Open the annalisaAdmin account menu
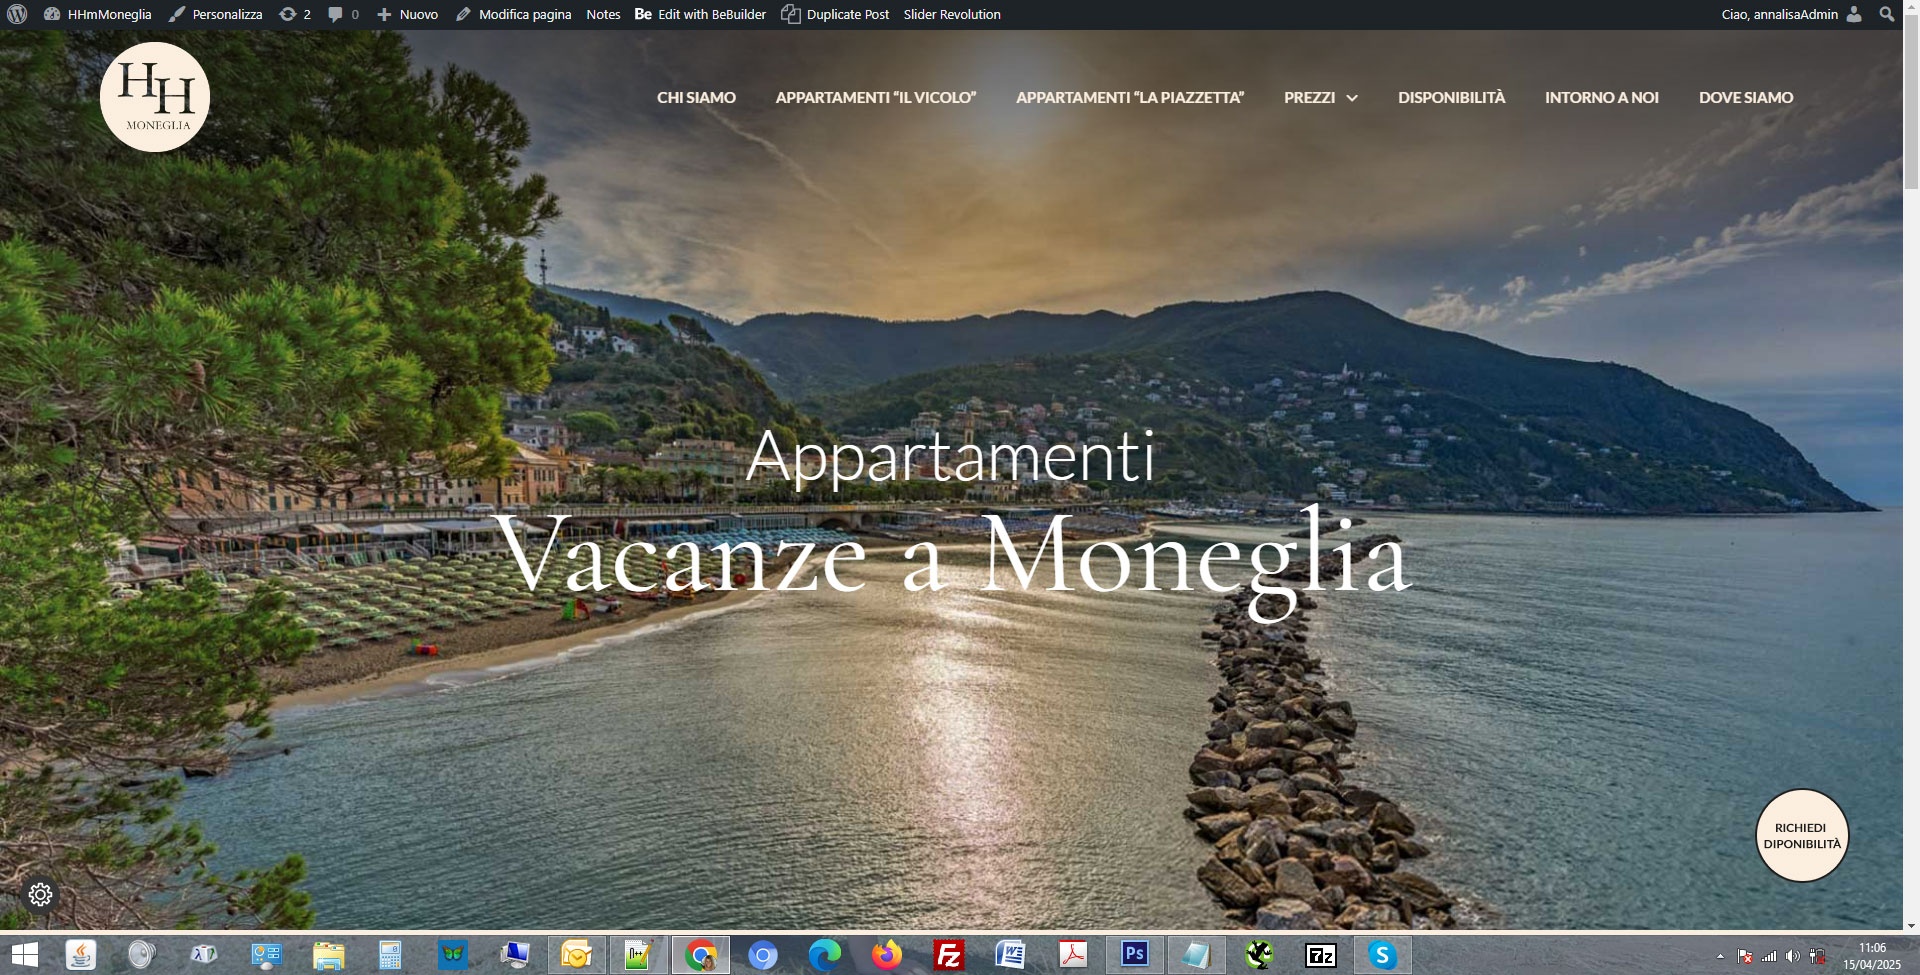 (x=1790, y=14)
